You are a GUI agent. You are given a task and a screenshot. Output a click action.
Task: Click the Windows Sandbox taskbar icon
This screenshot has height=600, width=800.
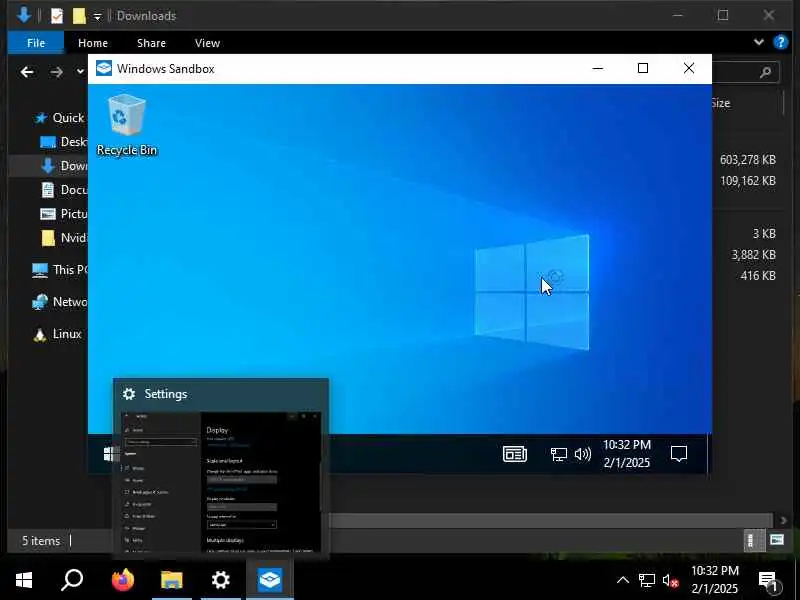click(270, 580)
